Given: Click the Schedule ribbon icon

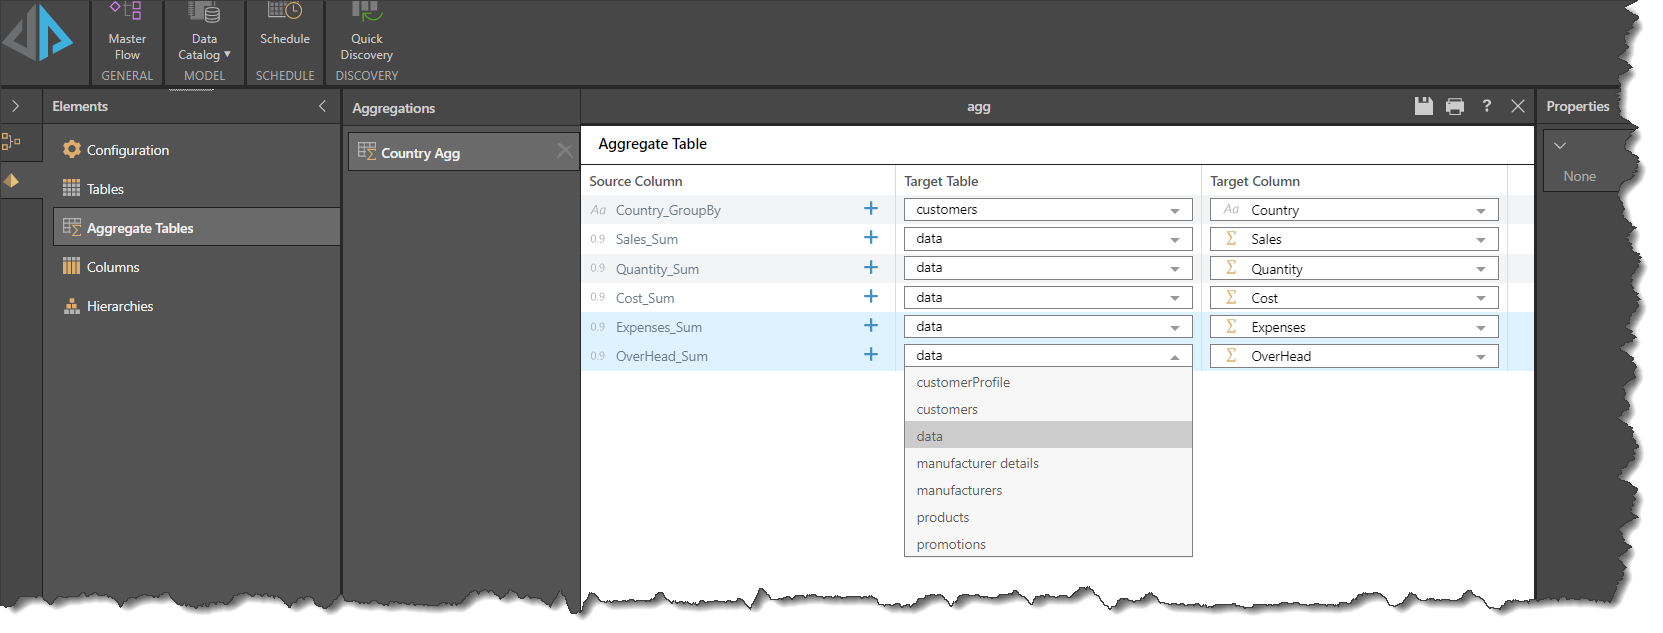Looking at the screenshot, I should [x=285, y=25].
